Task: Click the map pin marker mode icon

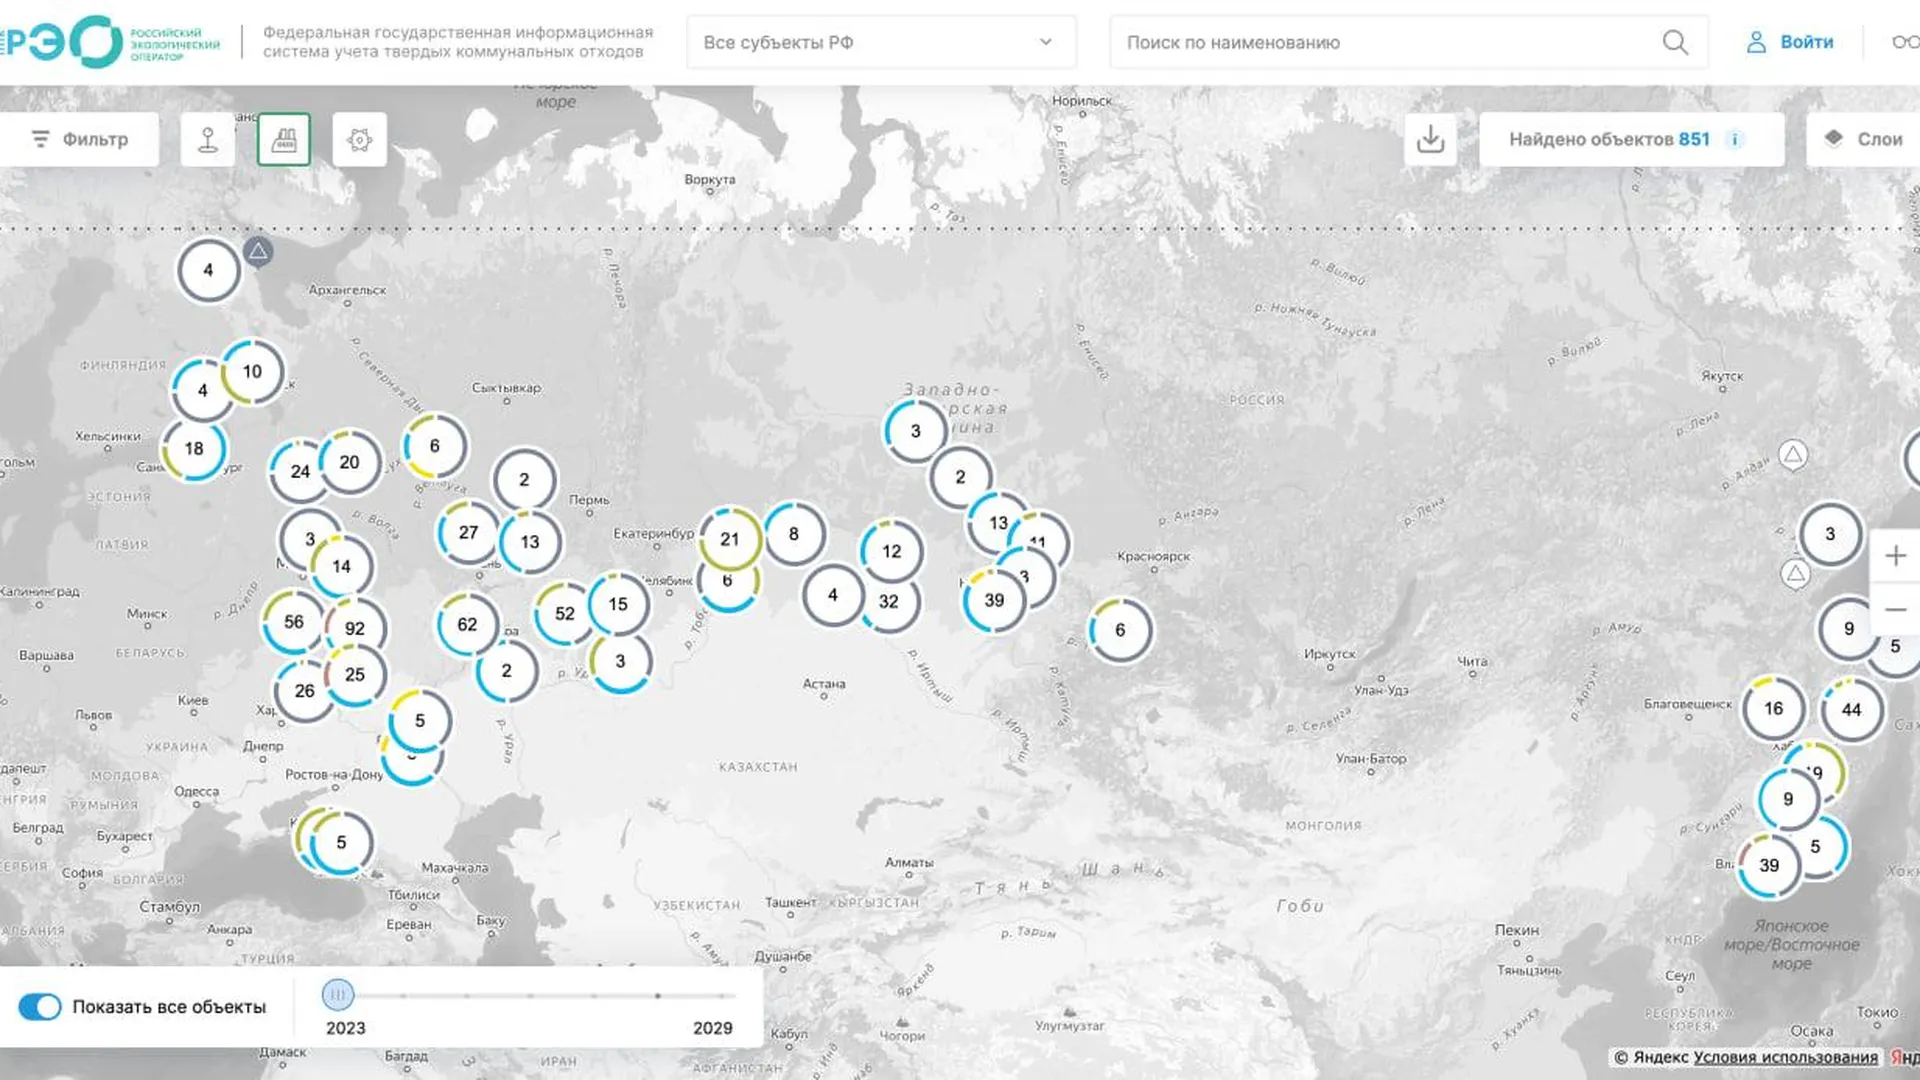Action: click(208, 139)
